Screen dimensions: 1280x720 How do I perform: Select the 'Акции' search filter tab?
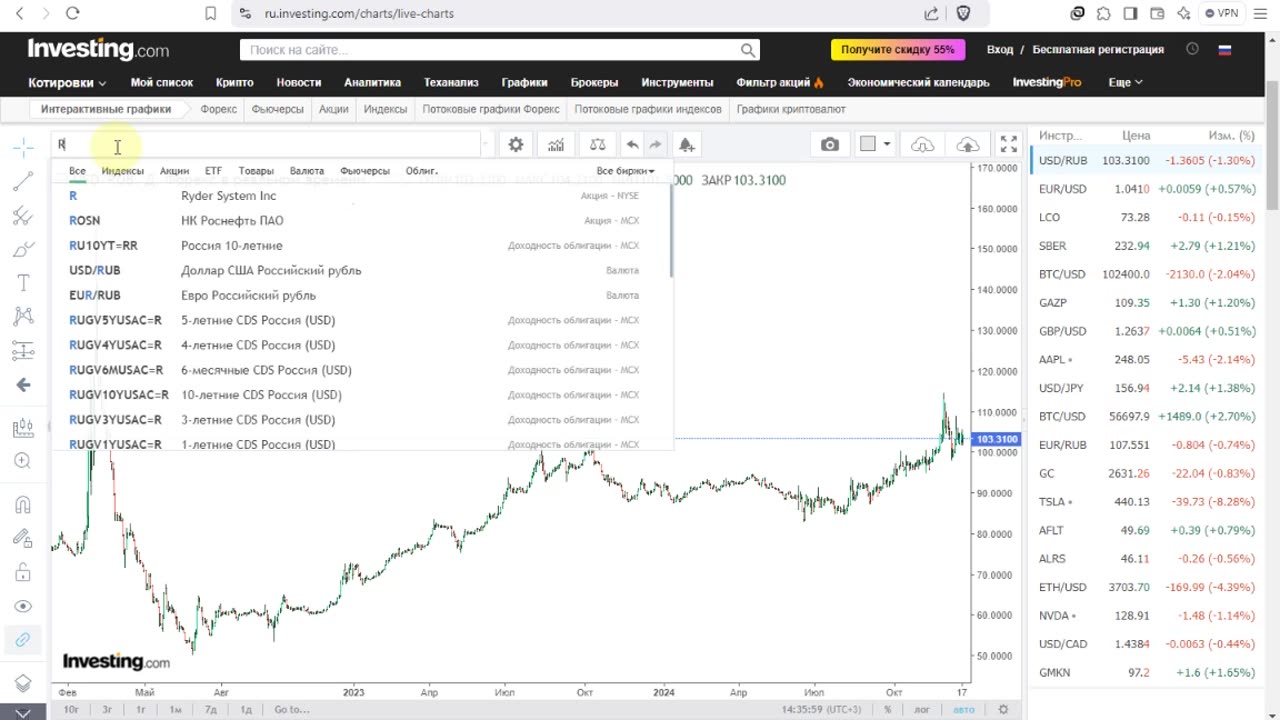174,171
